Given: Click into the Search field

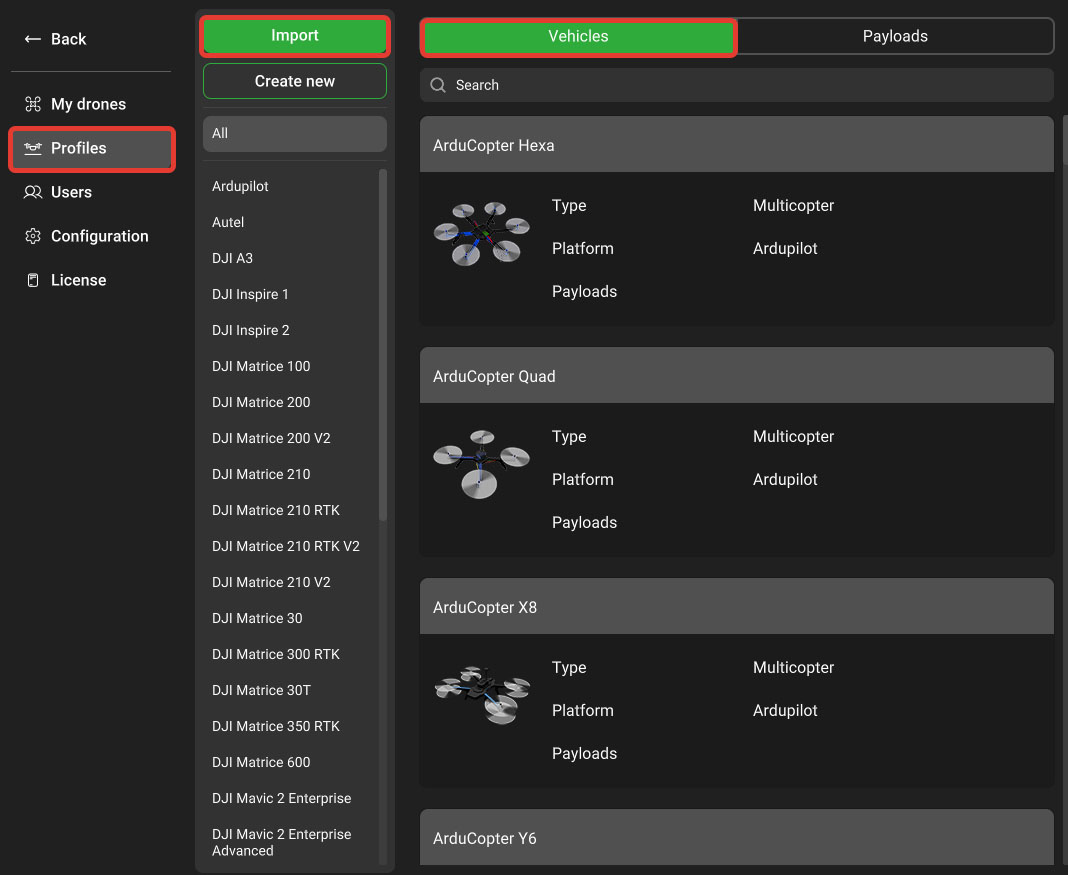Looking at the screenshot, I should coord(737,85).
